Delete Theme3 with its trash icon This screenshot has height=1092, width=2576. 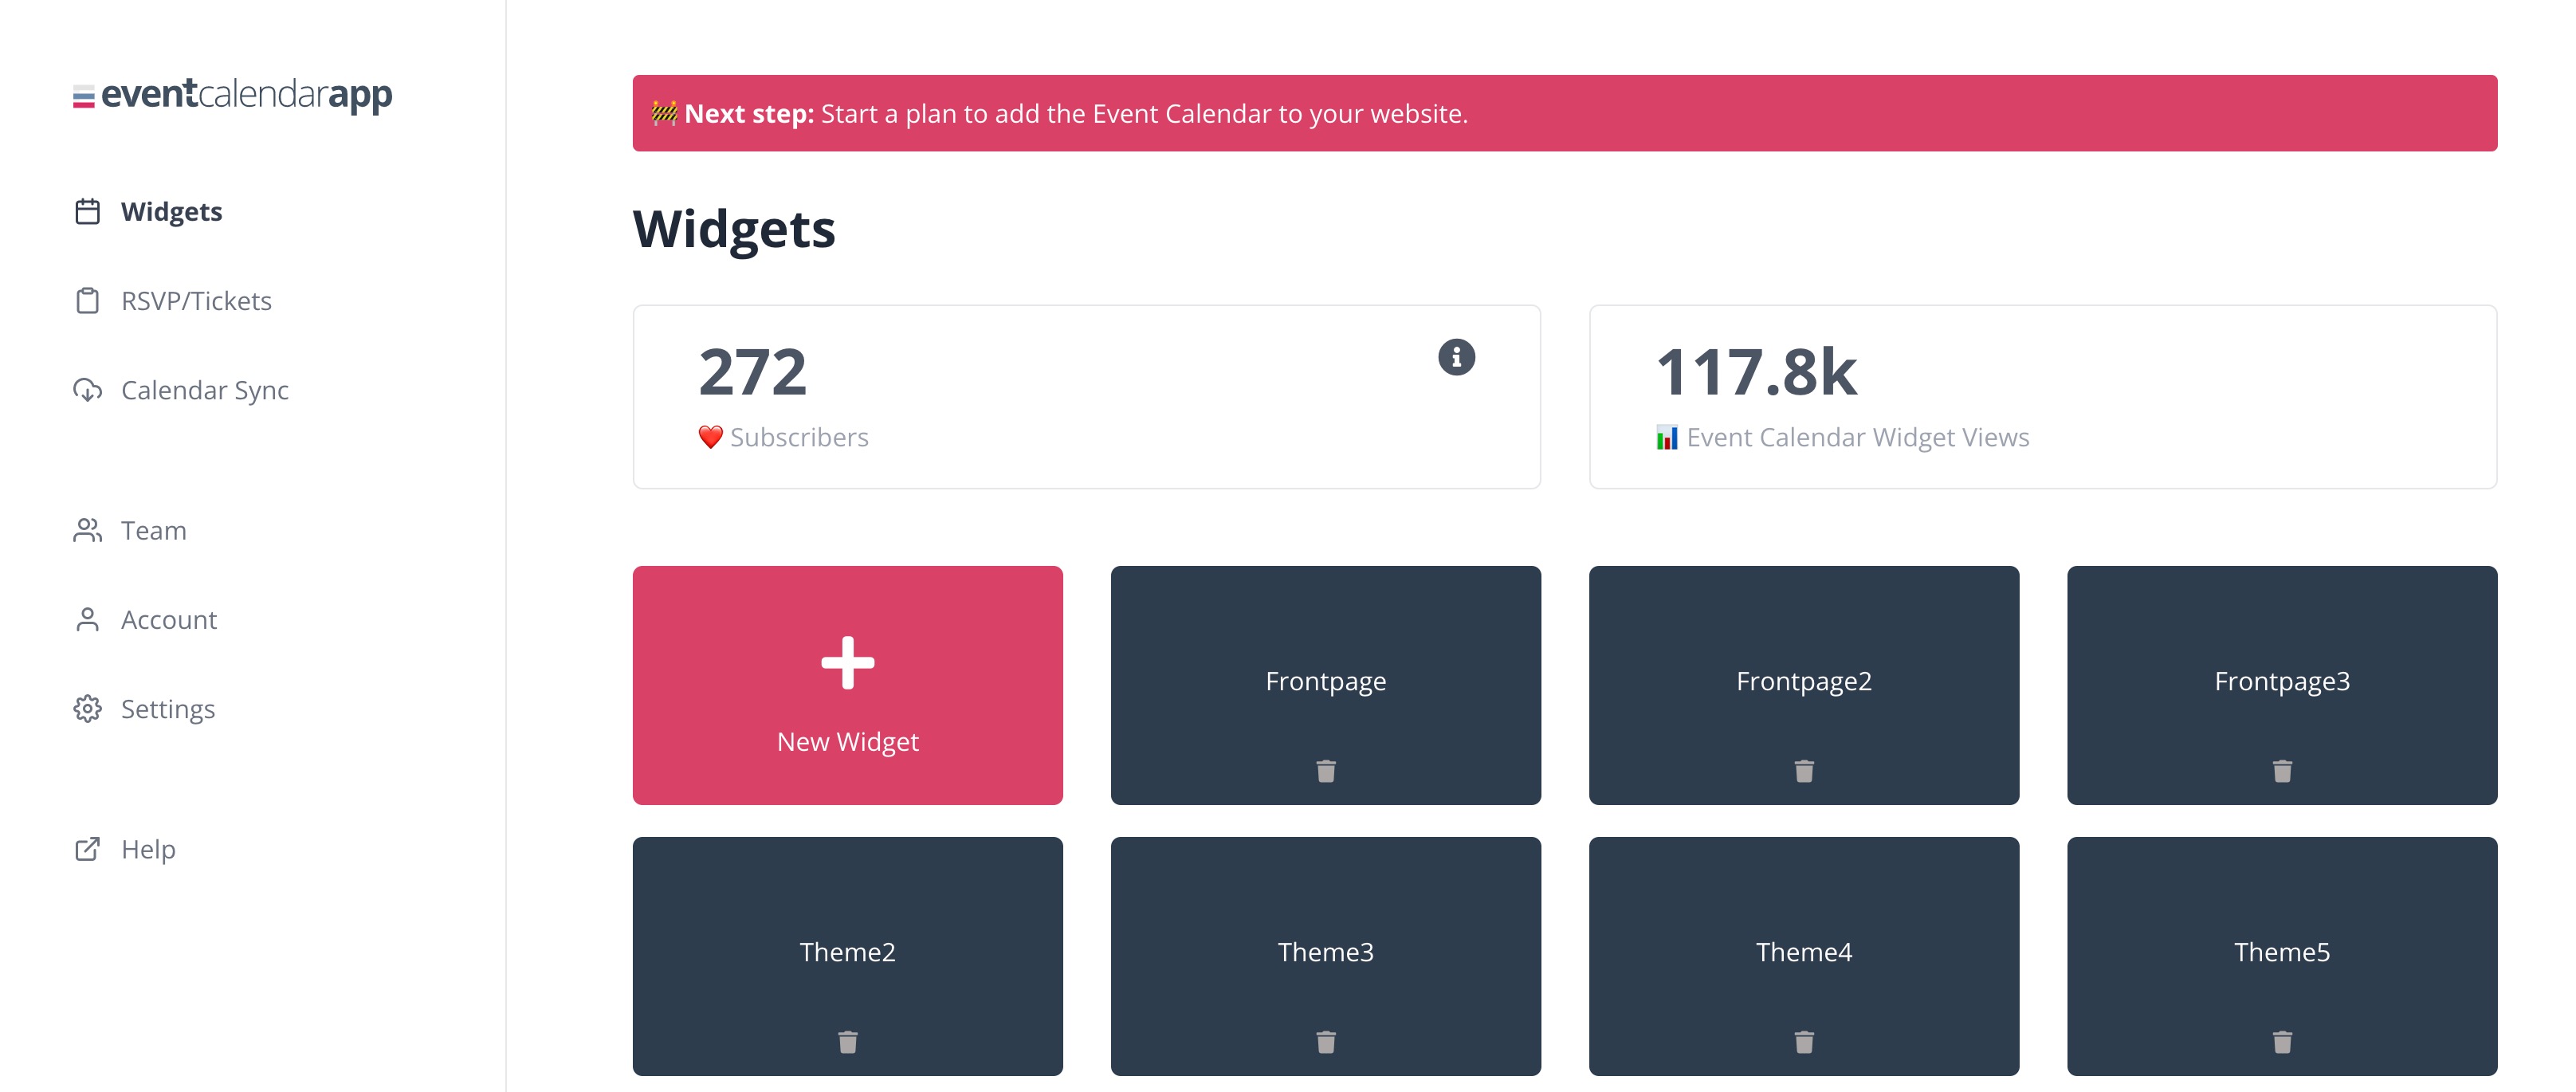click(1326, 1042)
